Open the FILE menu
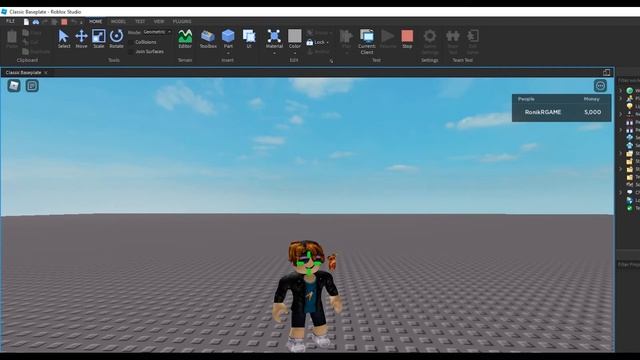Screen dimensions: 640x360 point(10,21)
